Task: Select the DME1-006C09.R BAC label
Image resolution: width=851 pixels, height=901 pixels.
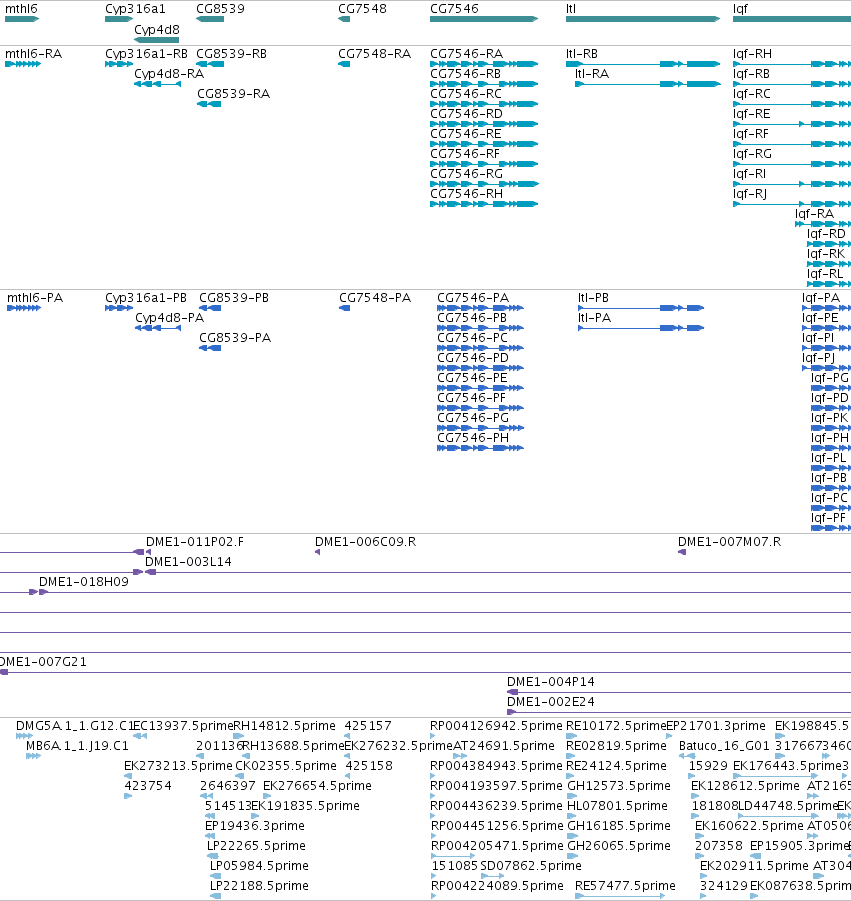Action: point(365,542)
